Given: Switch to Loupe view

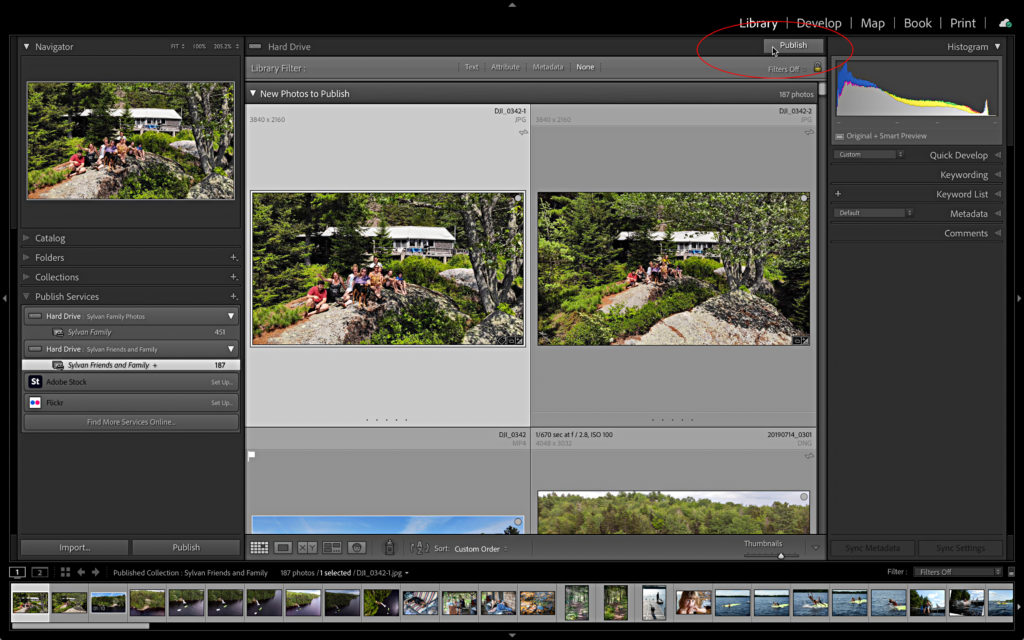Looking at the screenshot, I should pos(281,547).
